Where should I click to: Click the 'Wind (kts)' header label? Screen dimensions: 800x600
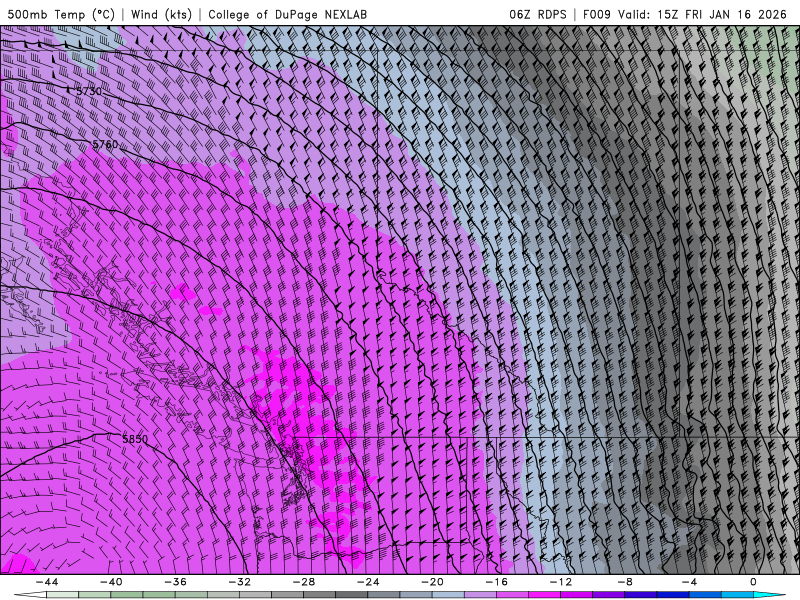[x=161, y=14]
